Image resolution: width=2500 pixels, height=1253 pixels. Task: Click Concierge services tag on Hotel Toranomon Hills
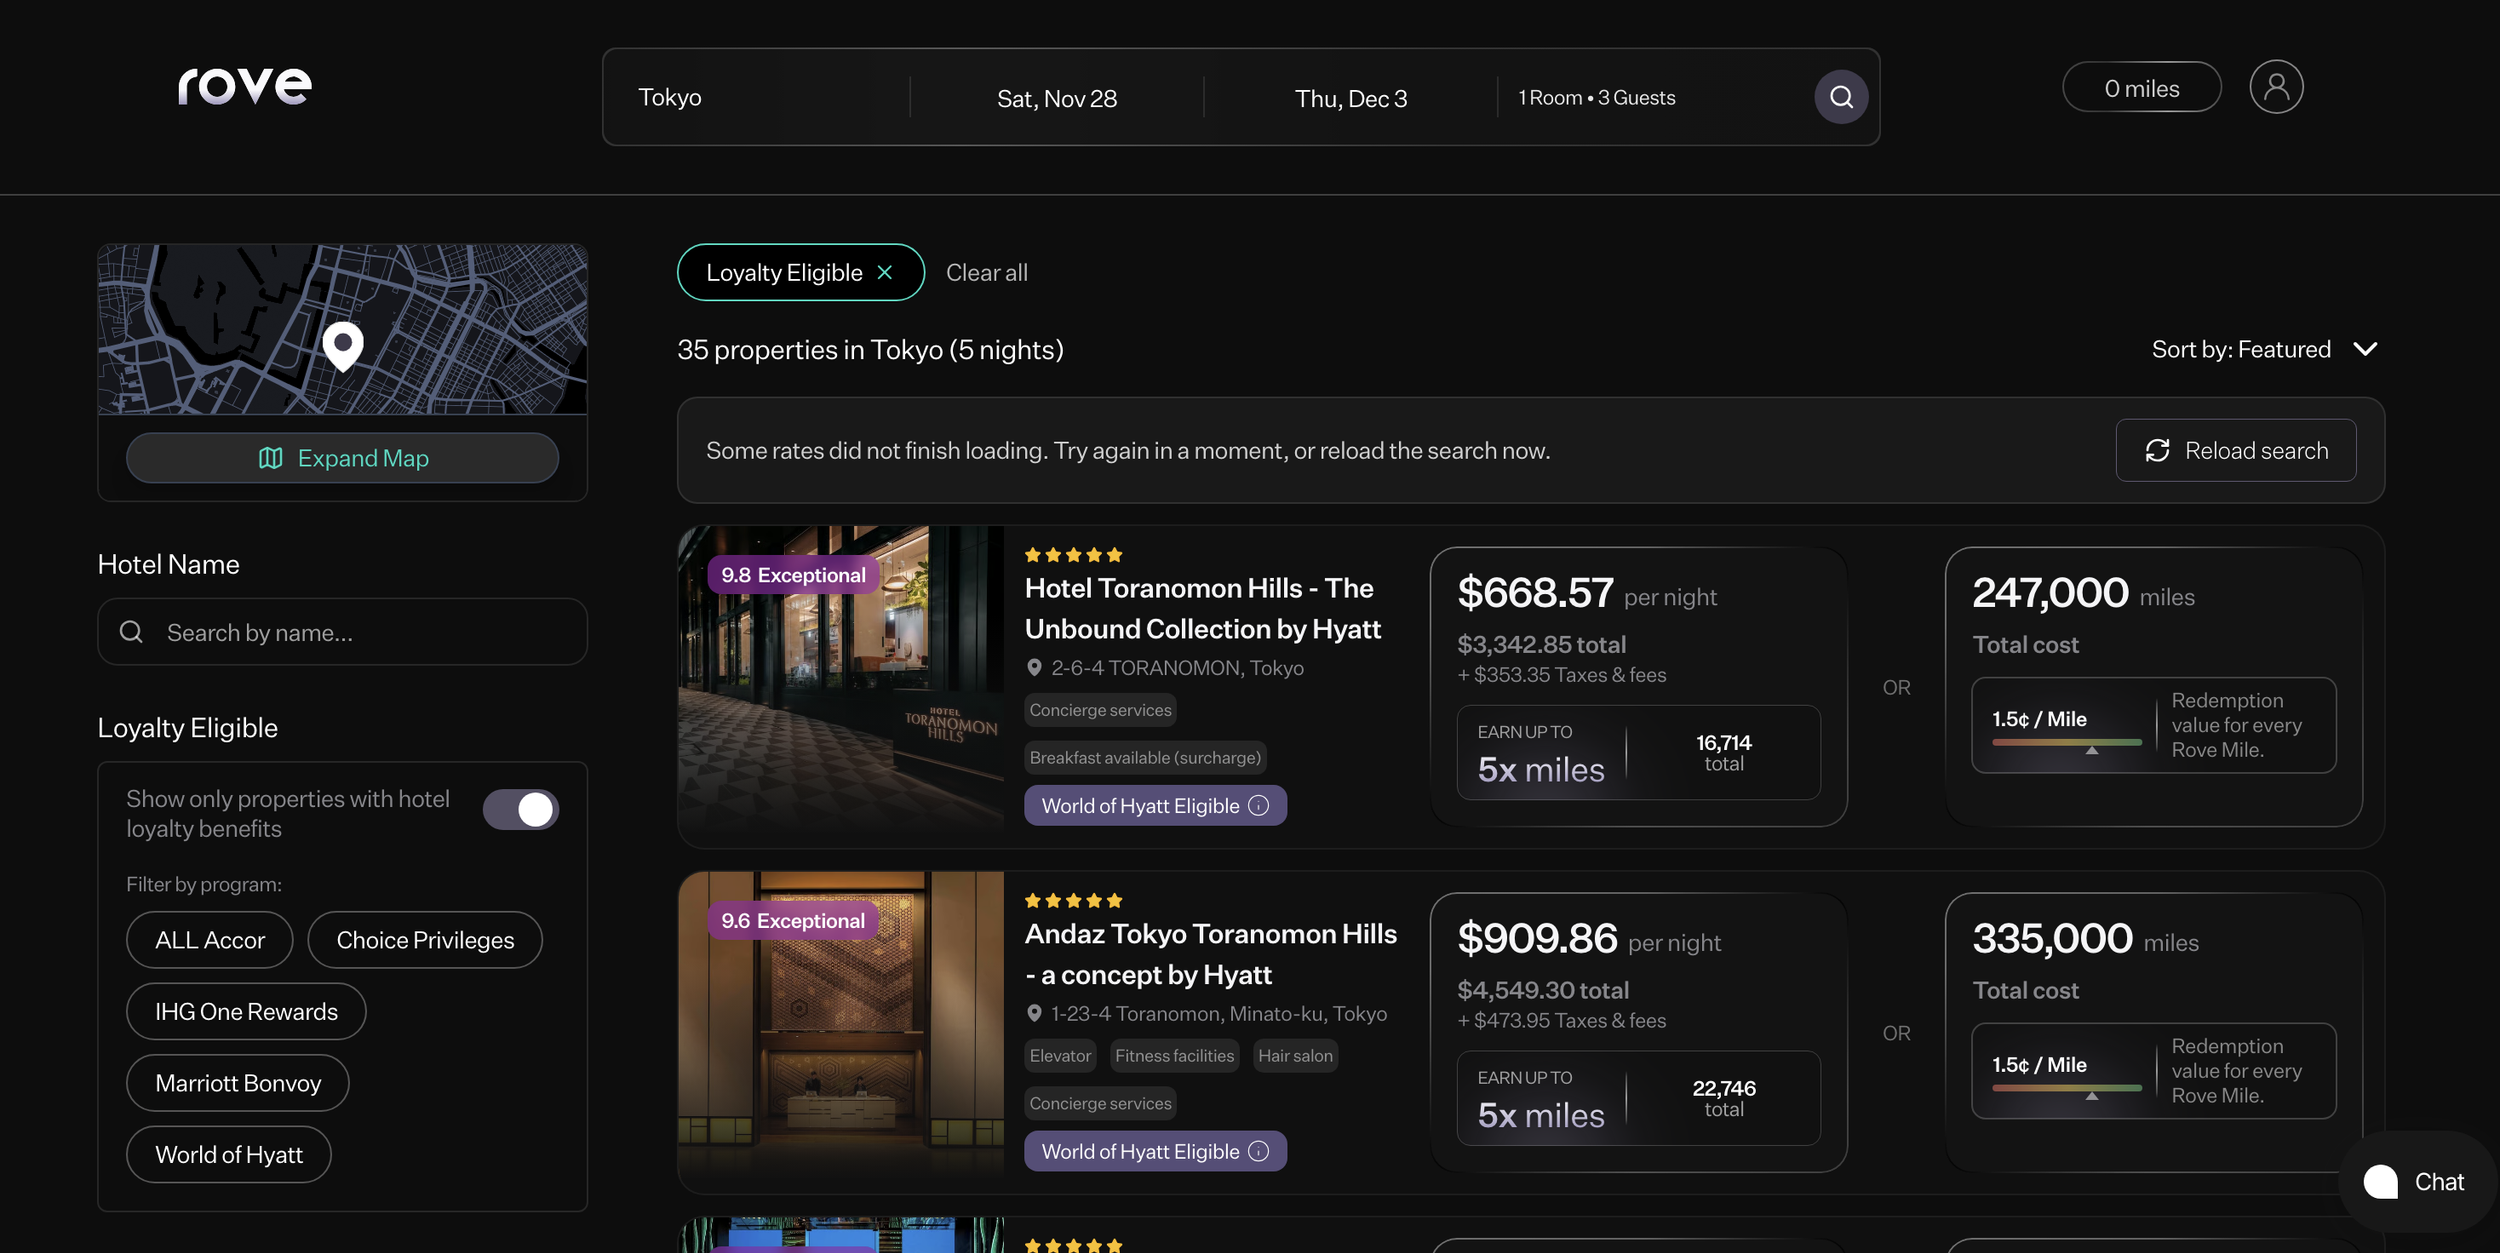coord(1100,710)
